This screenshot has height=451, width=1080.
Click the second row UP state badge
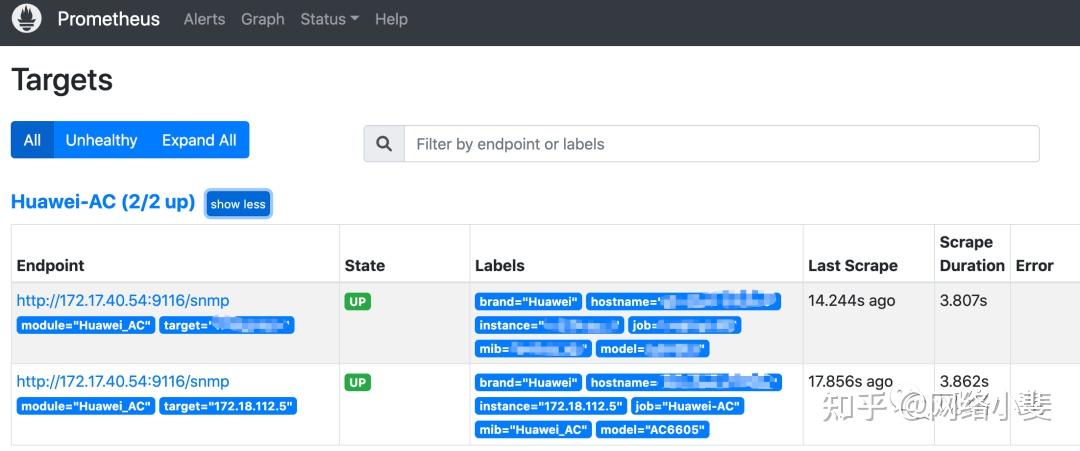(358, 382)
